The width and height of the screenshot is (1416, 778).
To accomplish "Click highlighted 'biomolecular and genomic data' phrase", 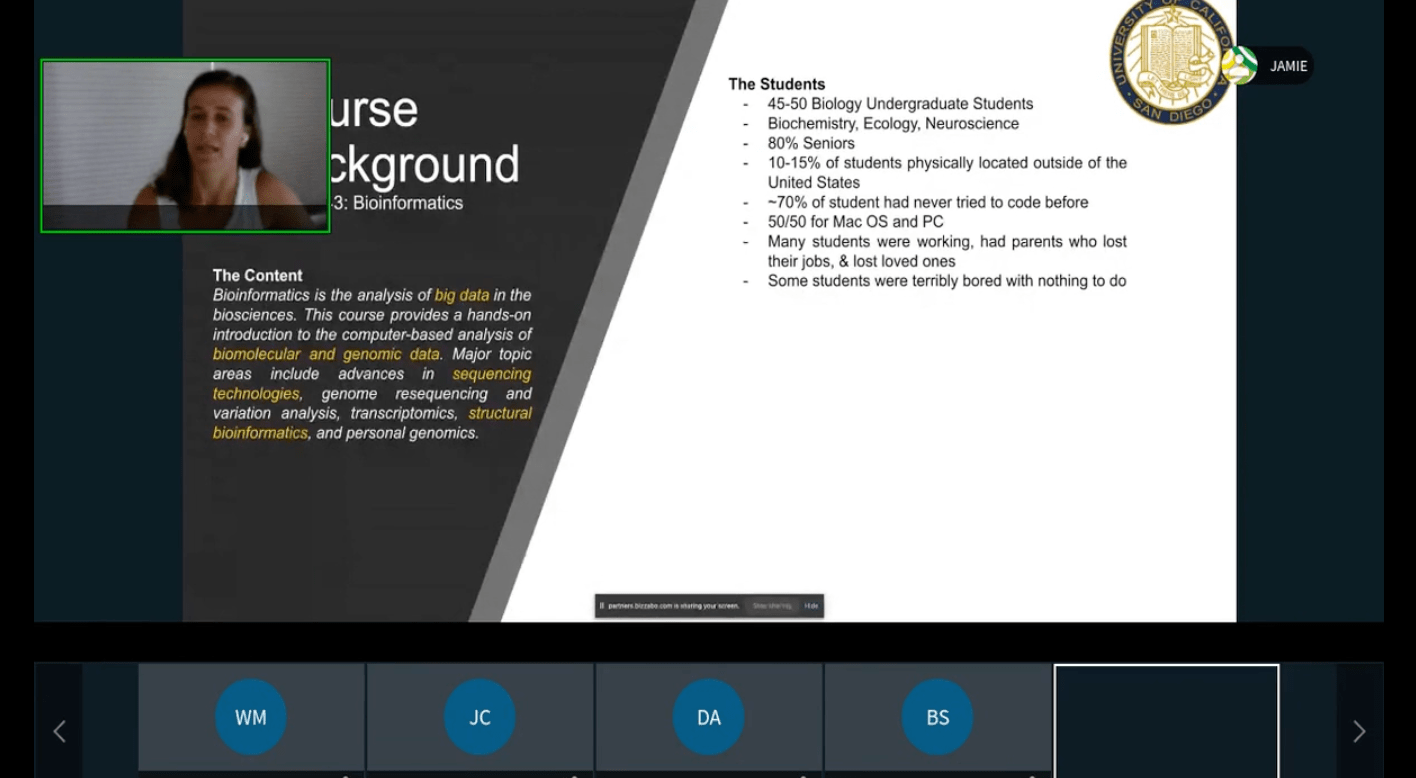I will click(x=326, y=354).
